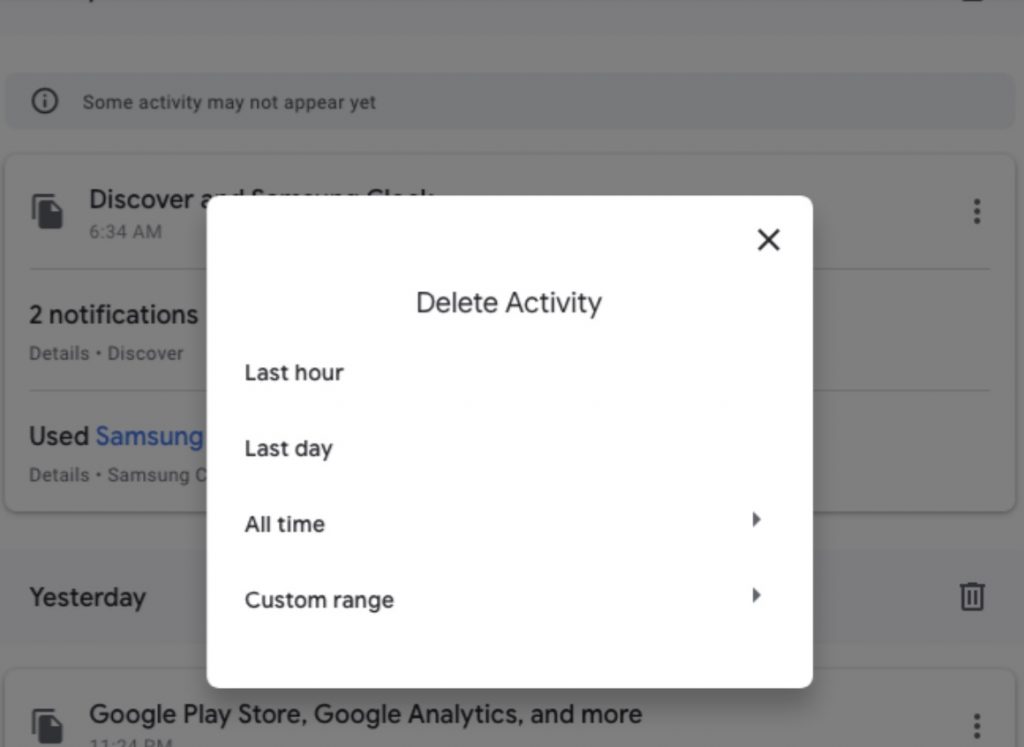Image resolution: width=1024 pixels, height=747 pixels.
Task: Click the 2 notifications entry
Action: 113,314
